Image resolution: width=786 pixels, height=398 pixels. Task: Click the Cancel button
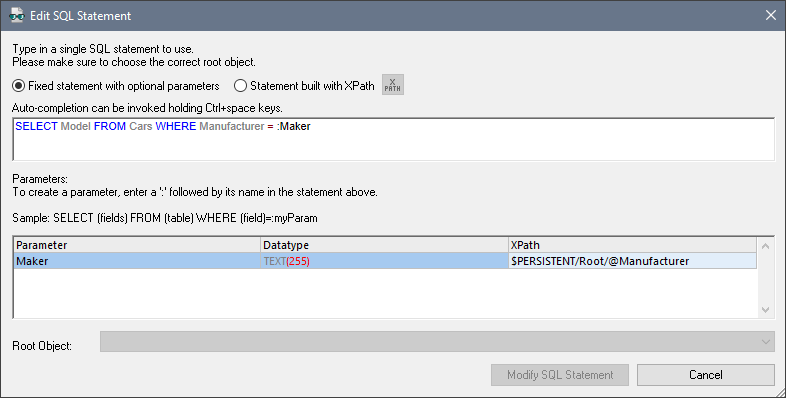click(706, 375)
